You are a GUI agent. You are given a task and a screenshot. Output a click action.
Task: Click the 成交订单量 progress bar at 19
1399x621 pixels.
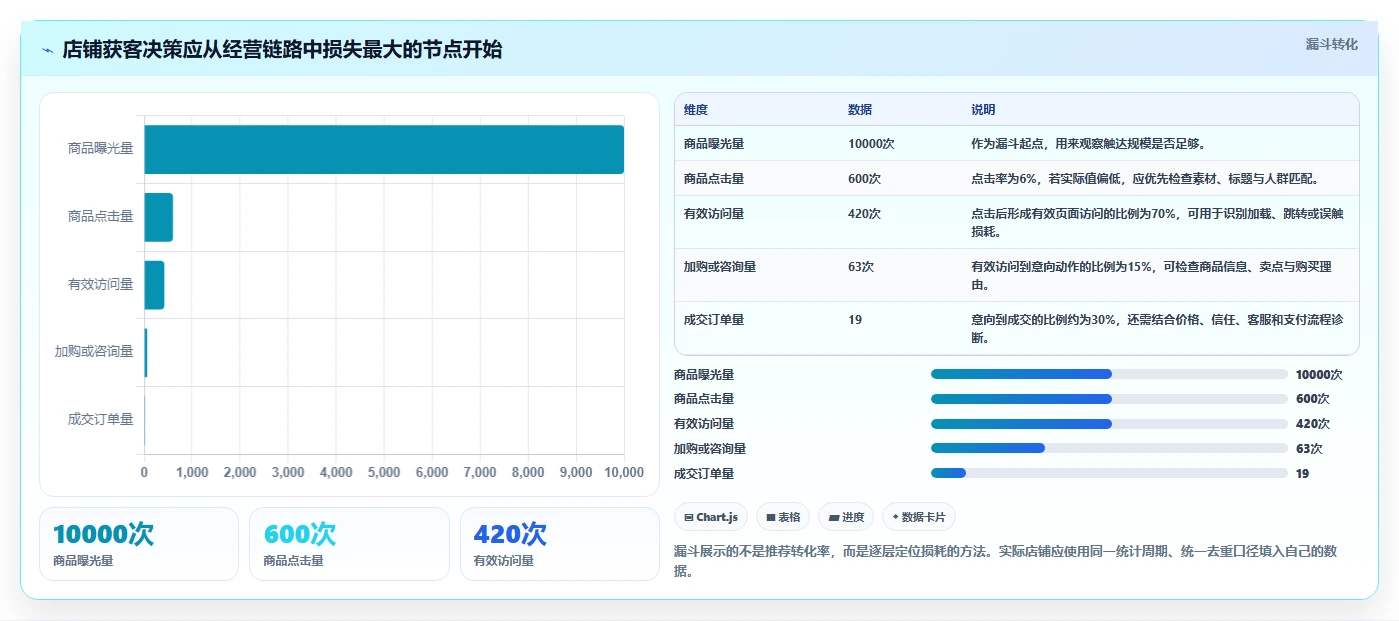(x=1109, y=473)
